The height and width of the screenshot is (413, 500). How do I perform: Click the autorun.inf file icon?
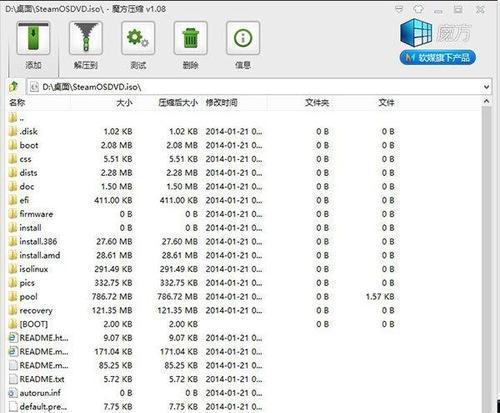pos(13,393)
